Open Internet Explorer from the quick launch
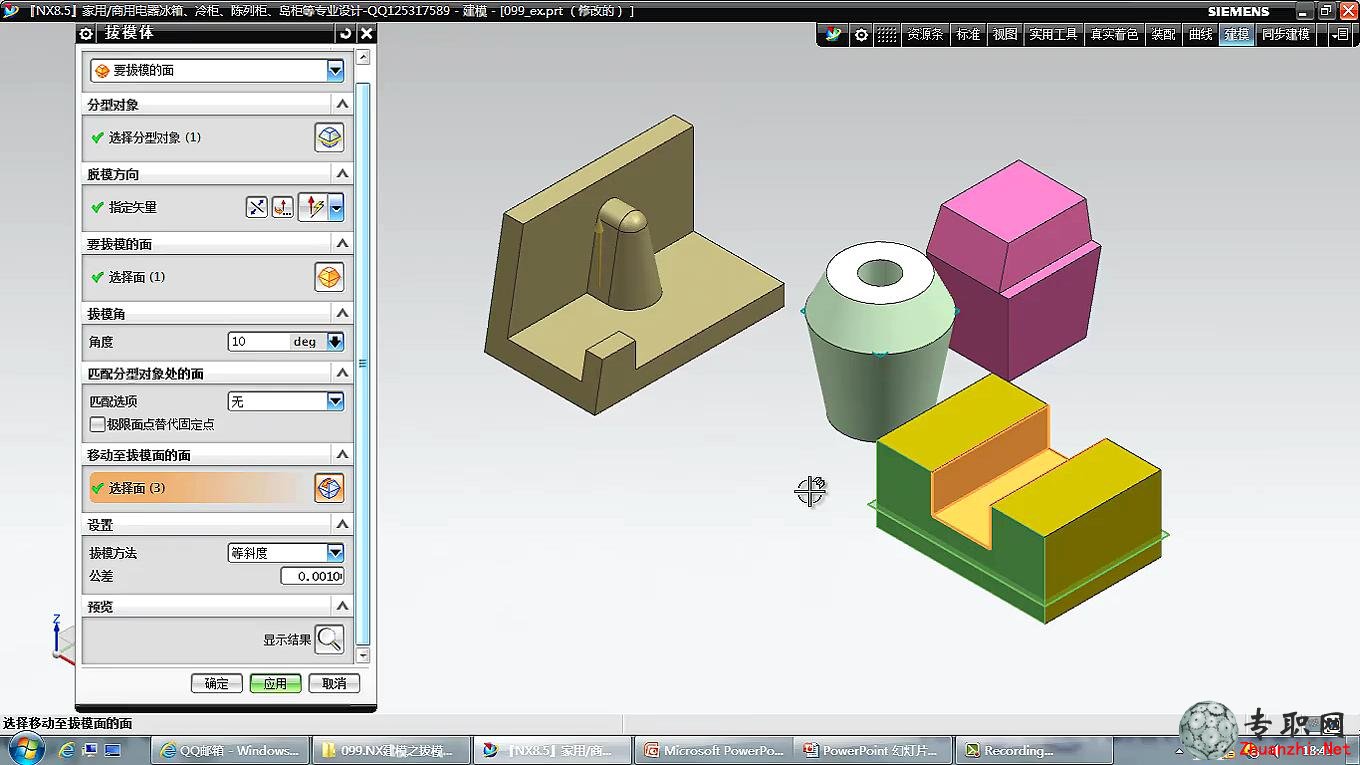Image resolution: width=1360 pixels, height=765 pixels. coord(67,750)
